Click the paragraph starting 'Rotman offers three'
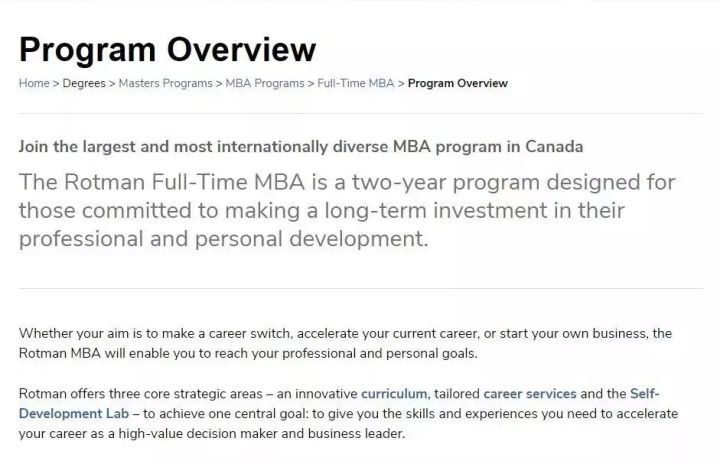 pyautogui.click(x=349, y=413)
